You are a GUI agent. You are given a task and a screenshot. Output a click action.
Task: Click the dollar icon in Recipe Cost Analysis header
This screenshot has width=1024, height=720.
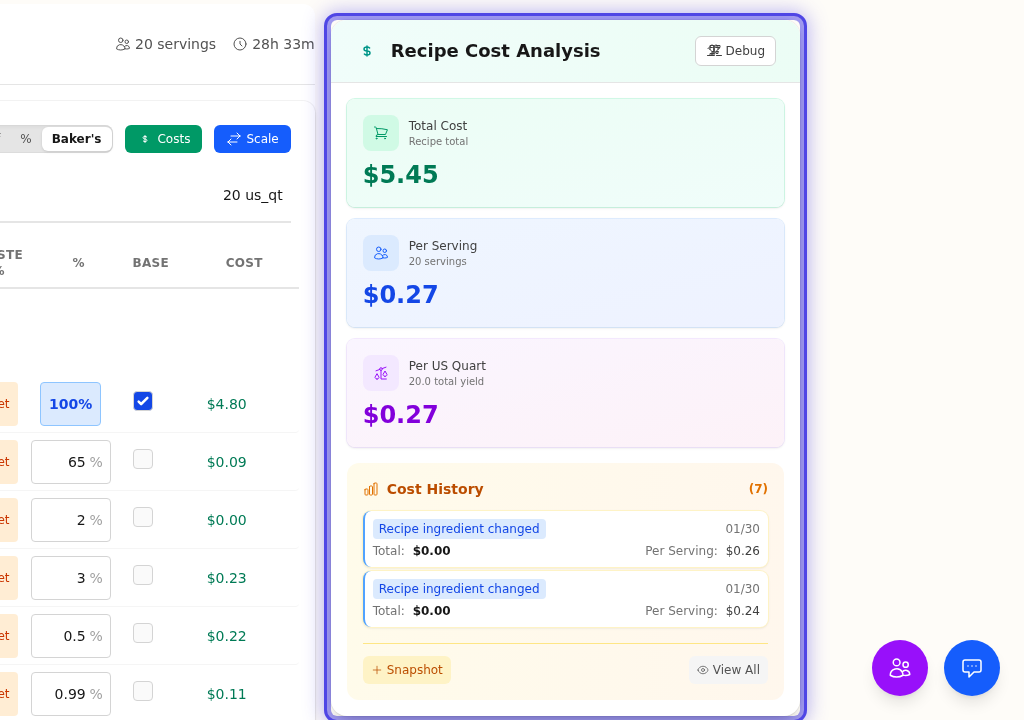(x=365, y=49)
